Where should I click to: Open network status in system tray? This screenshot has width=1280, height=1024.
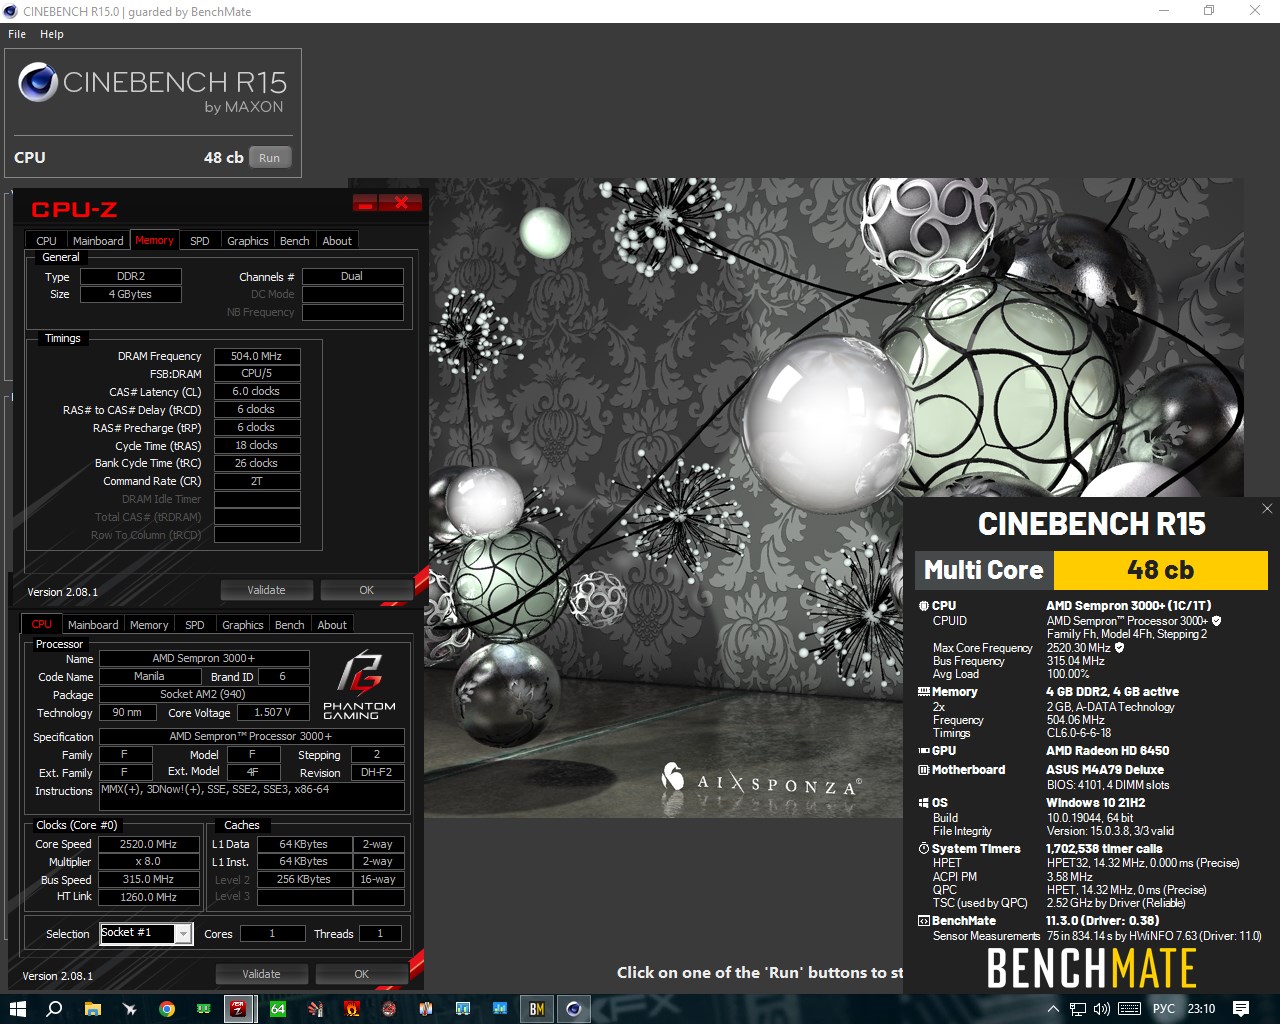pyautogui.click(x=1077, y=1009)
